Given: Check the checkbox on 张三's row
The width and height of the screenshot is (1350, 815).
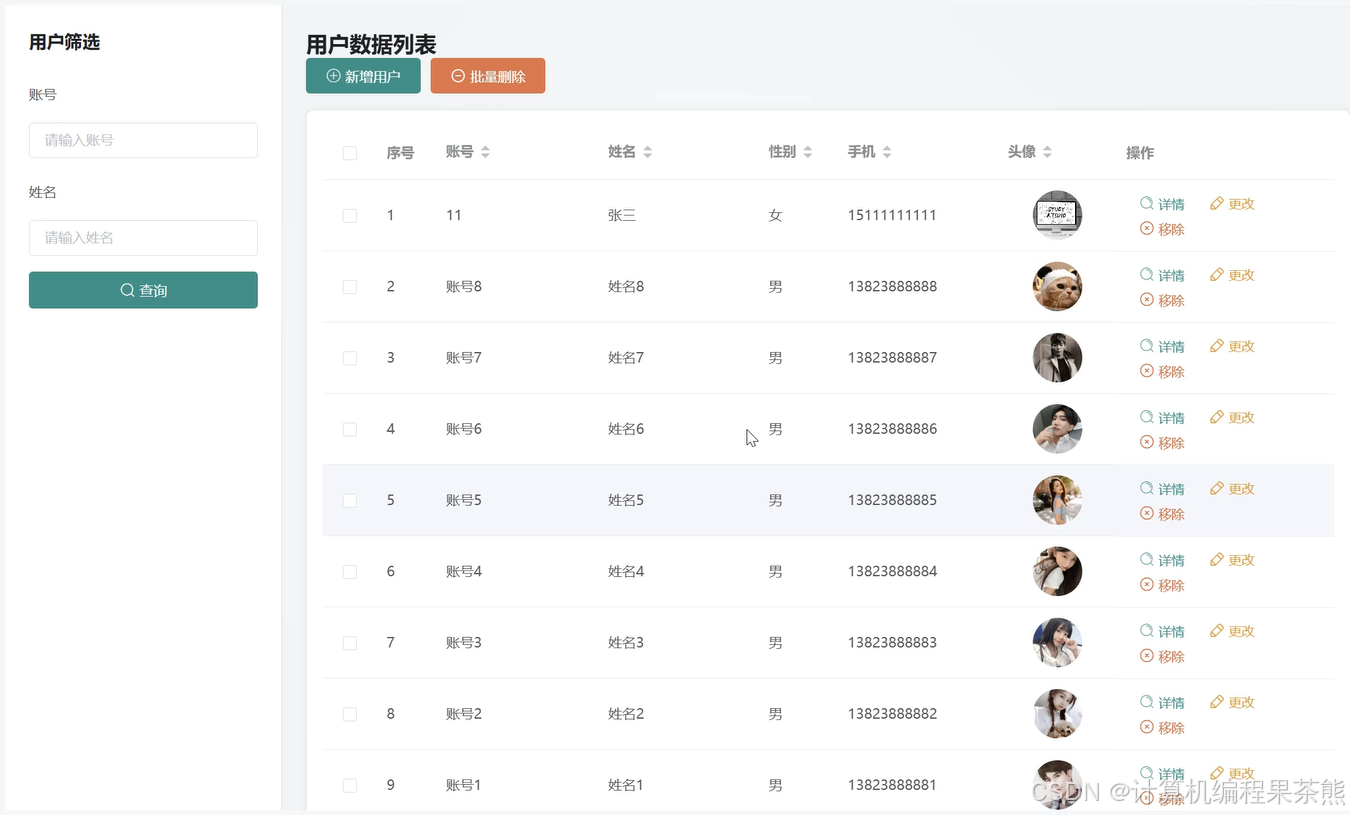Looking at the screenshot, I should click(x=349, y=215).
